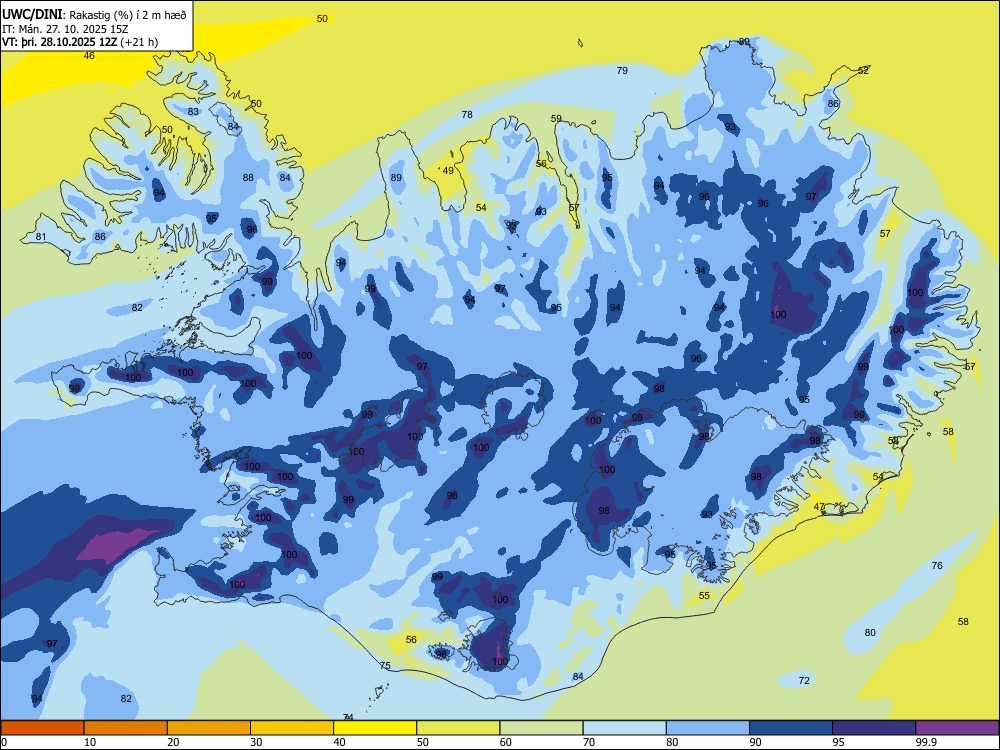The image size is (1000, 750).
Task: Click the 'UWC/DINI: Rakastig (%) í 2 m hæð' title
Action: 94,15
